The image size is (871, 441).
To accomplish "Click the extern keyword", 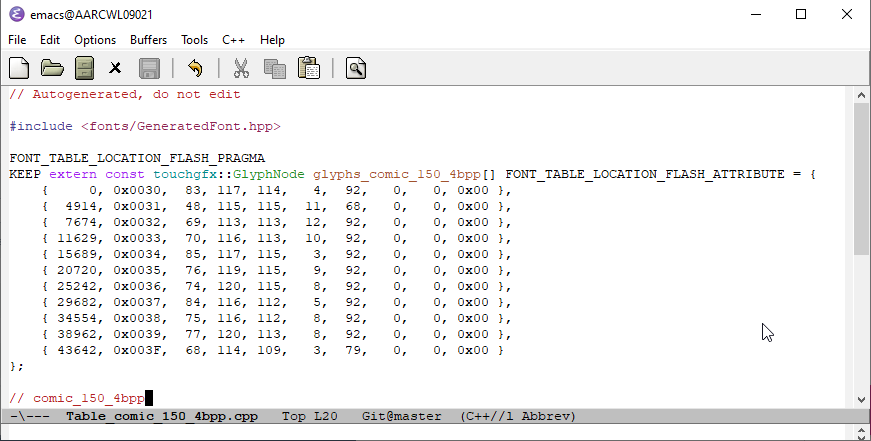I will (x=73, y=174).
